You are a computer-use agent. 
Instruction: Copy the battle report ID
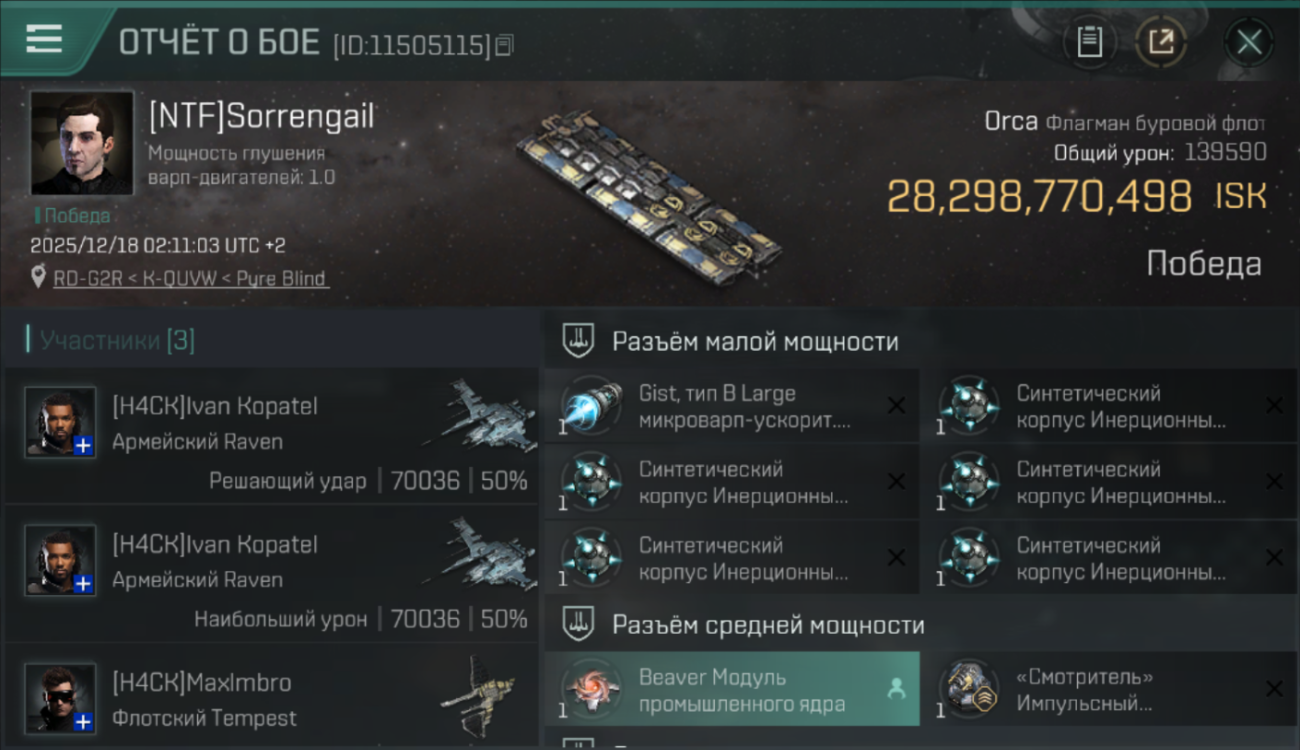(x=504, y=45)
